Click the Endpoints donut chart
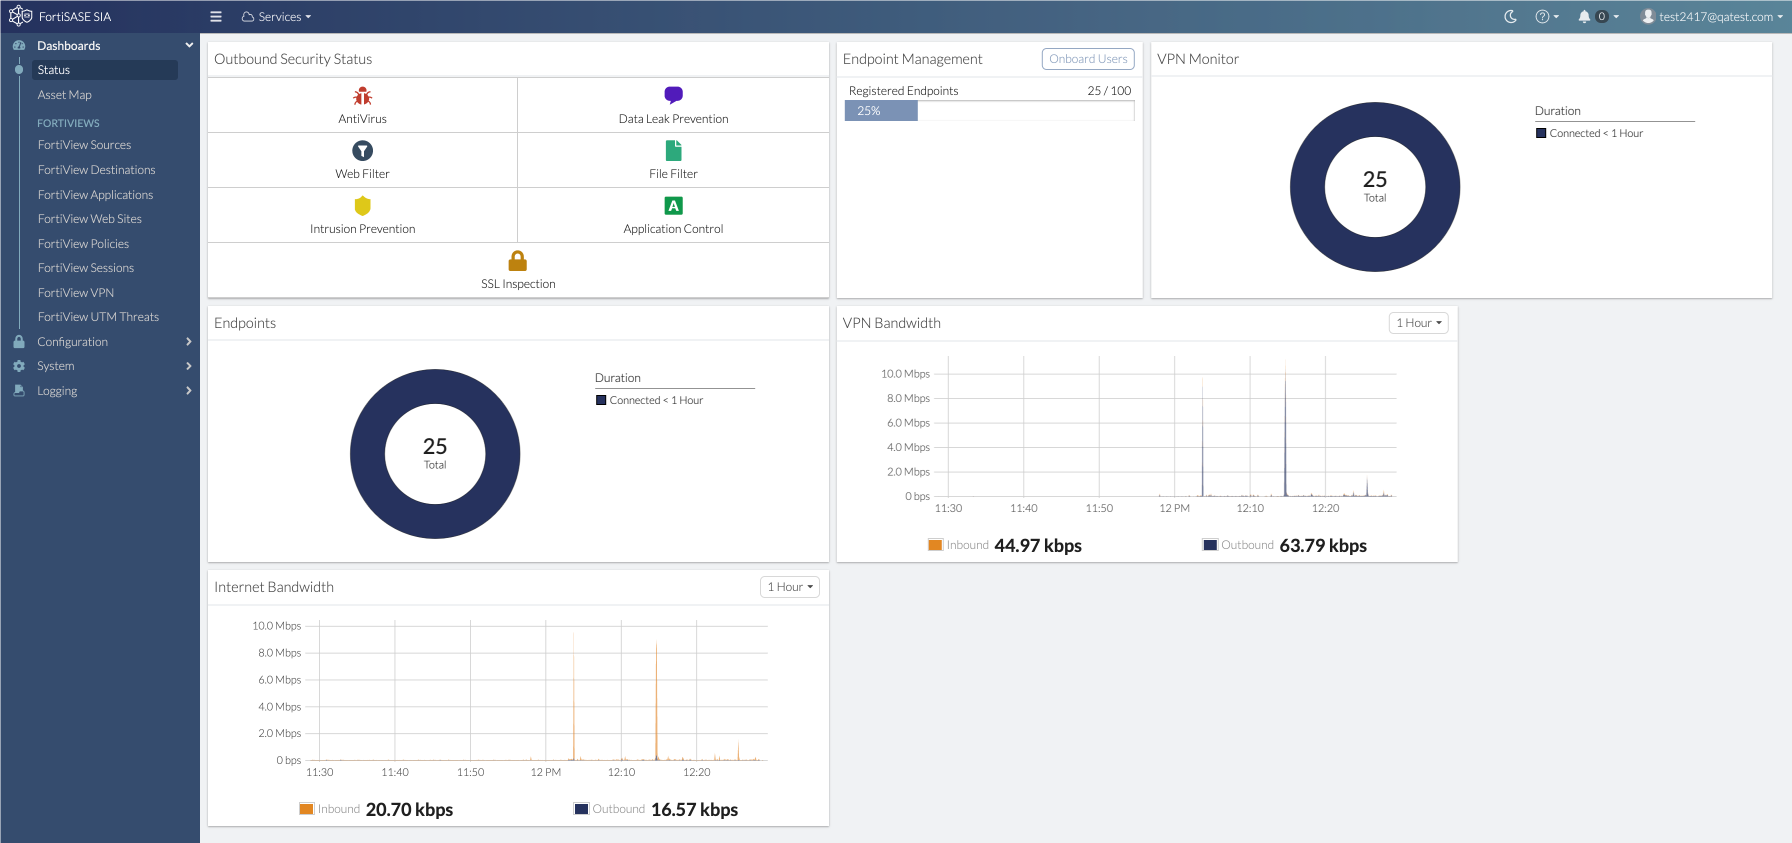 coord(435,454)
